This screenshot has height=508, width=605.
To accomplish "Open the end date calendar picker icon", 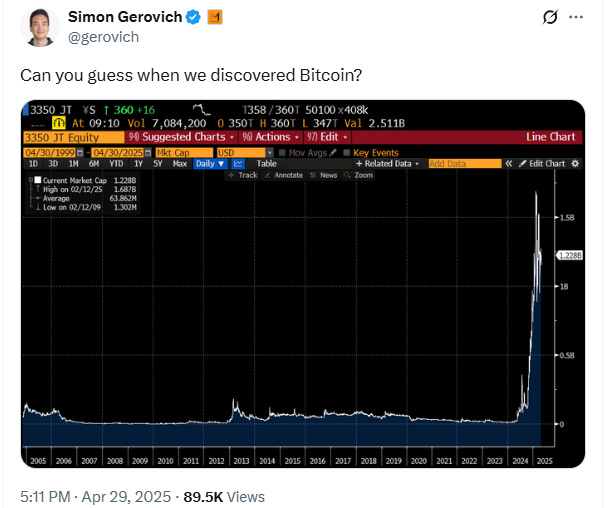I will point(148,153).
